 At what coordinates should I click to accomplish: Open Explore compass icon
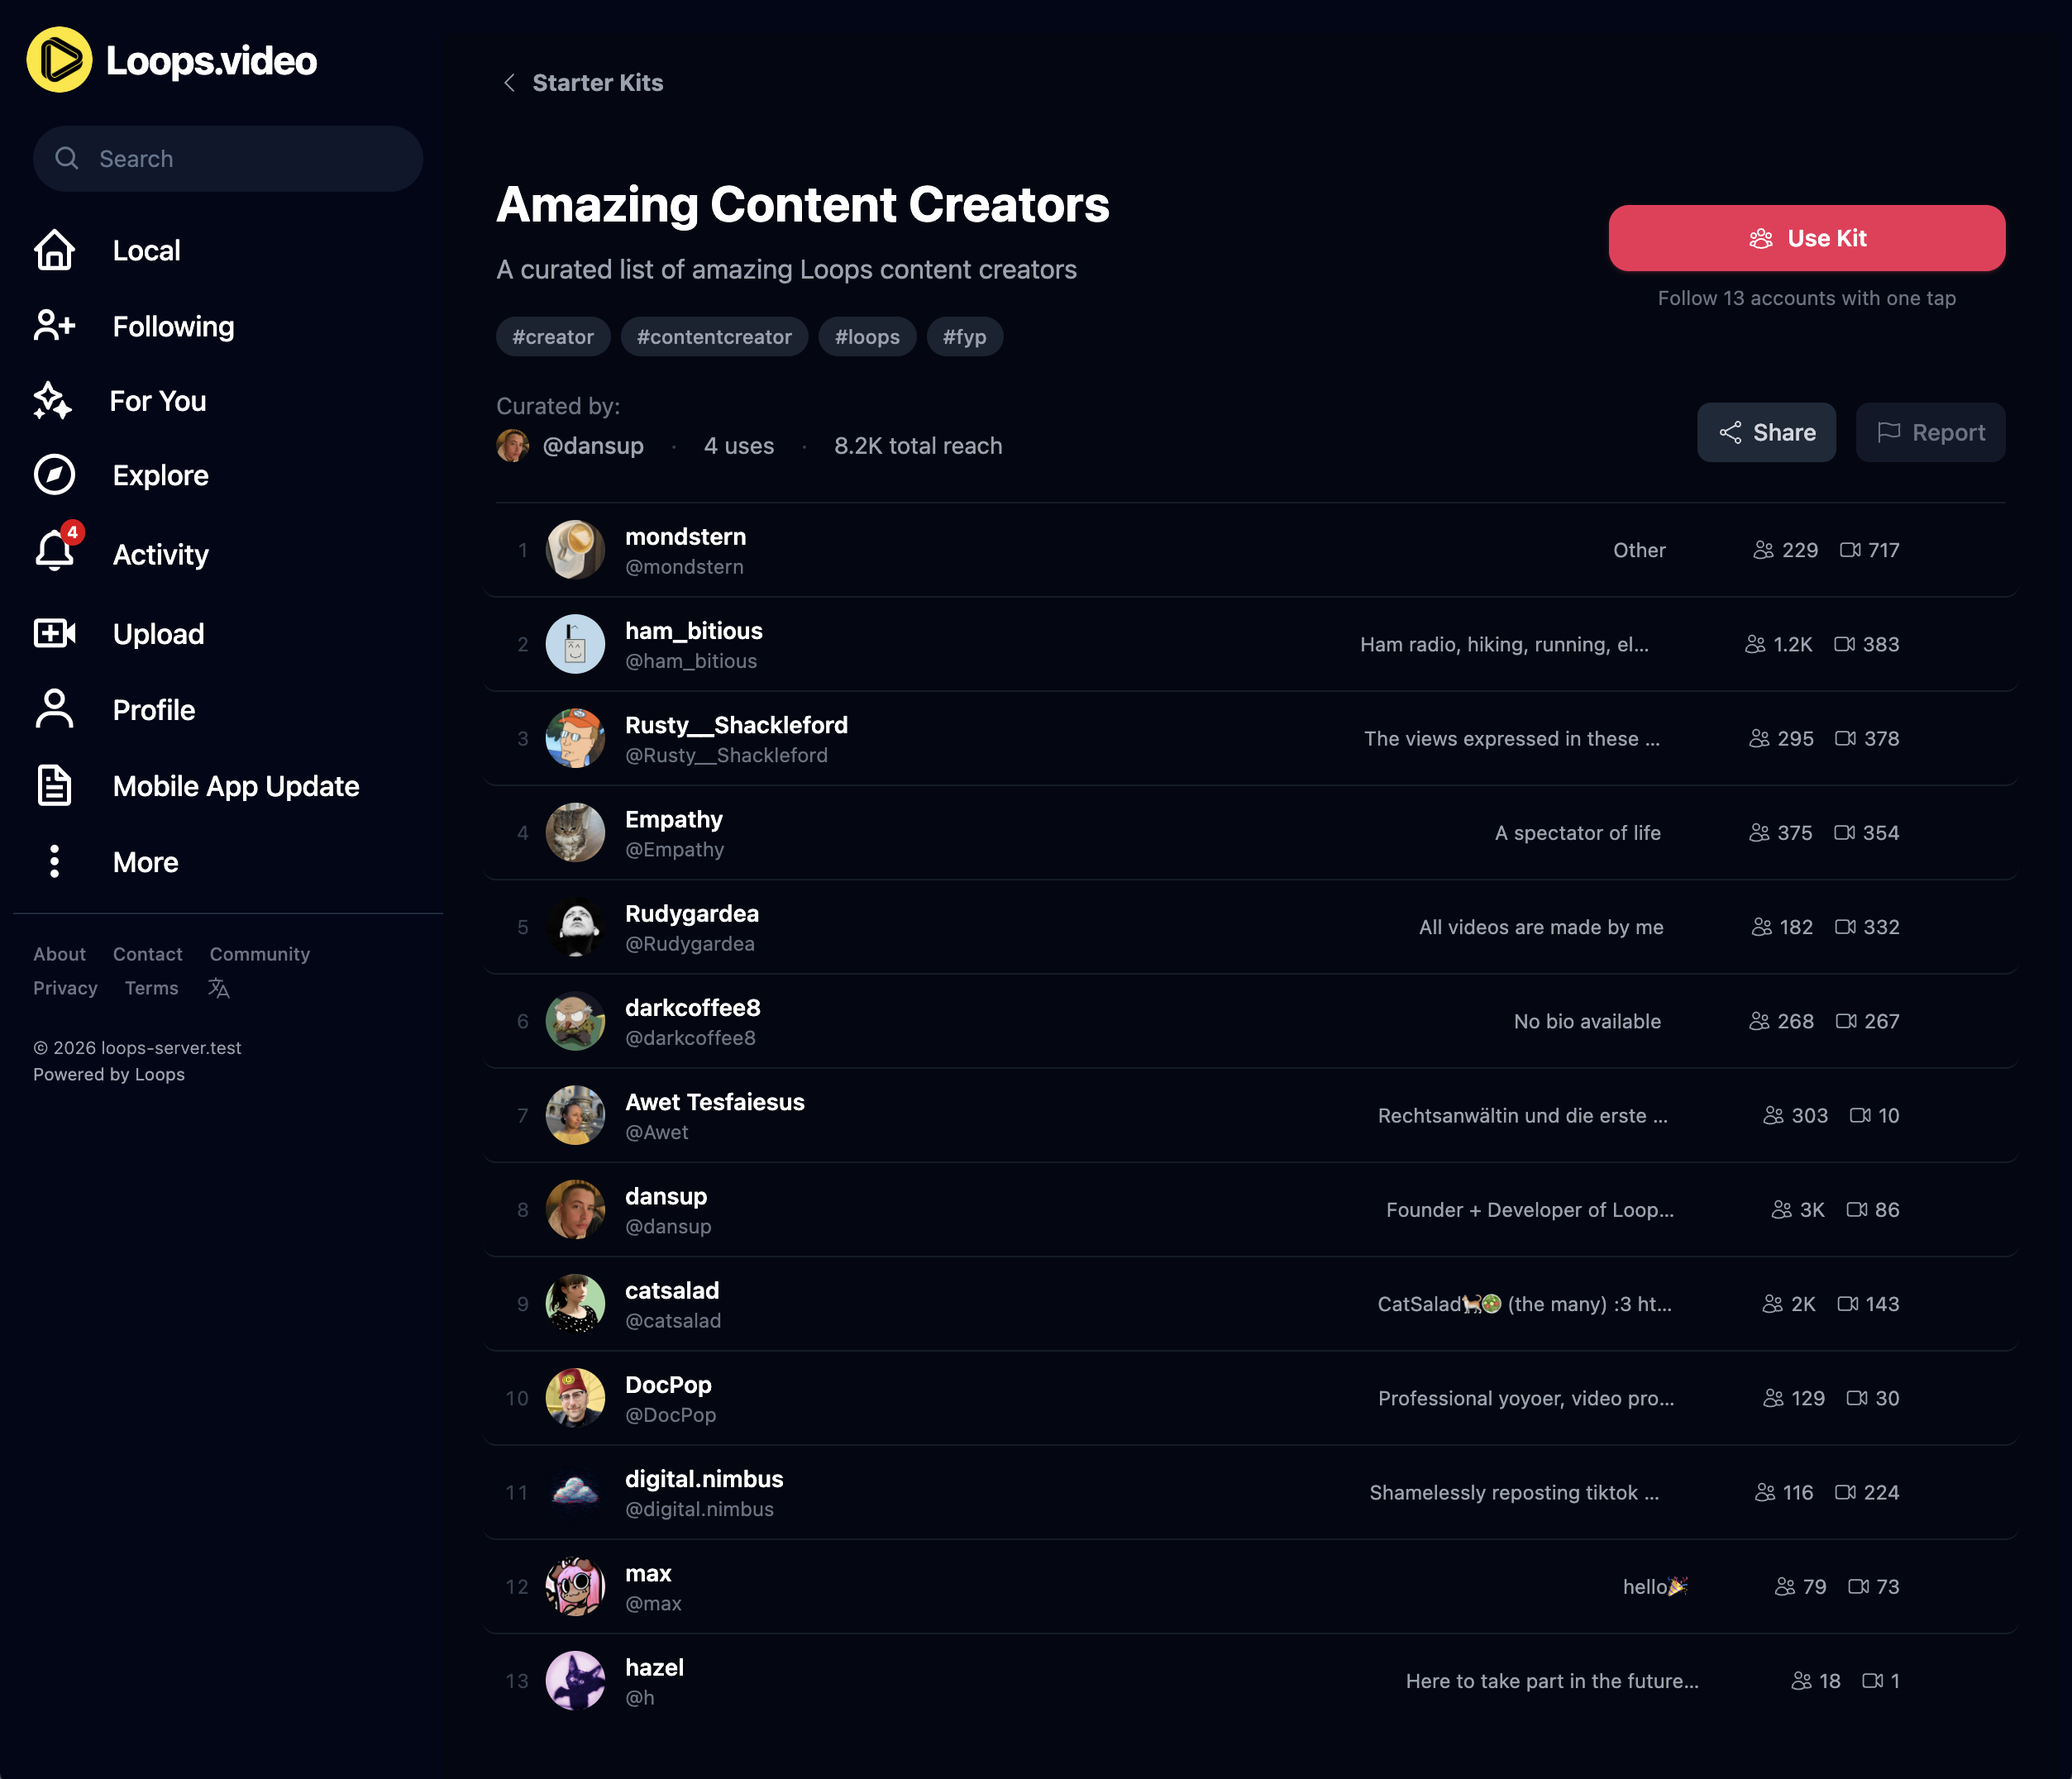55,475
